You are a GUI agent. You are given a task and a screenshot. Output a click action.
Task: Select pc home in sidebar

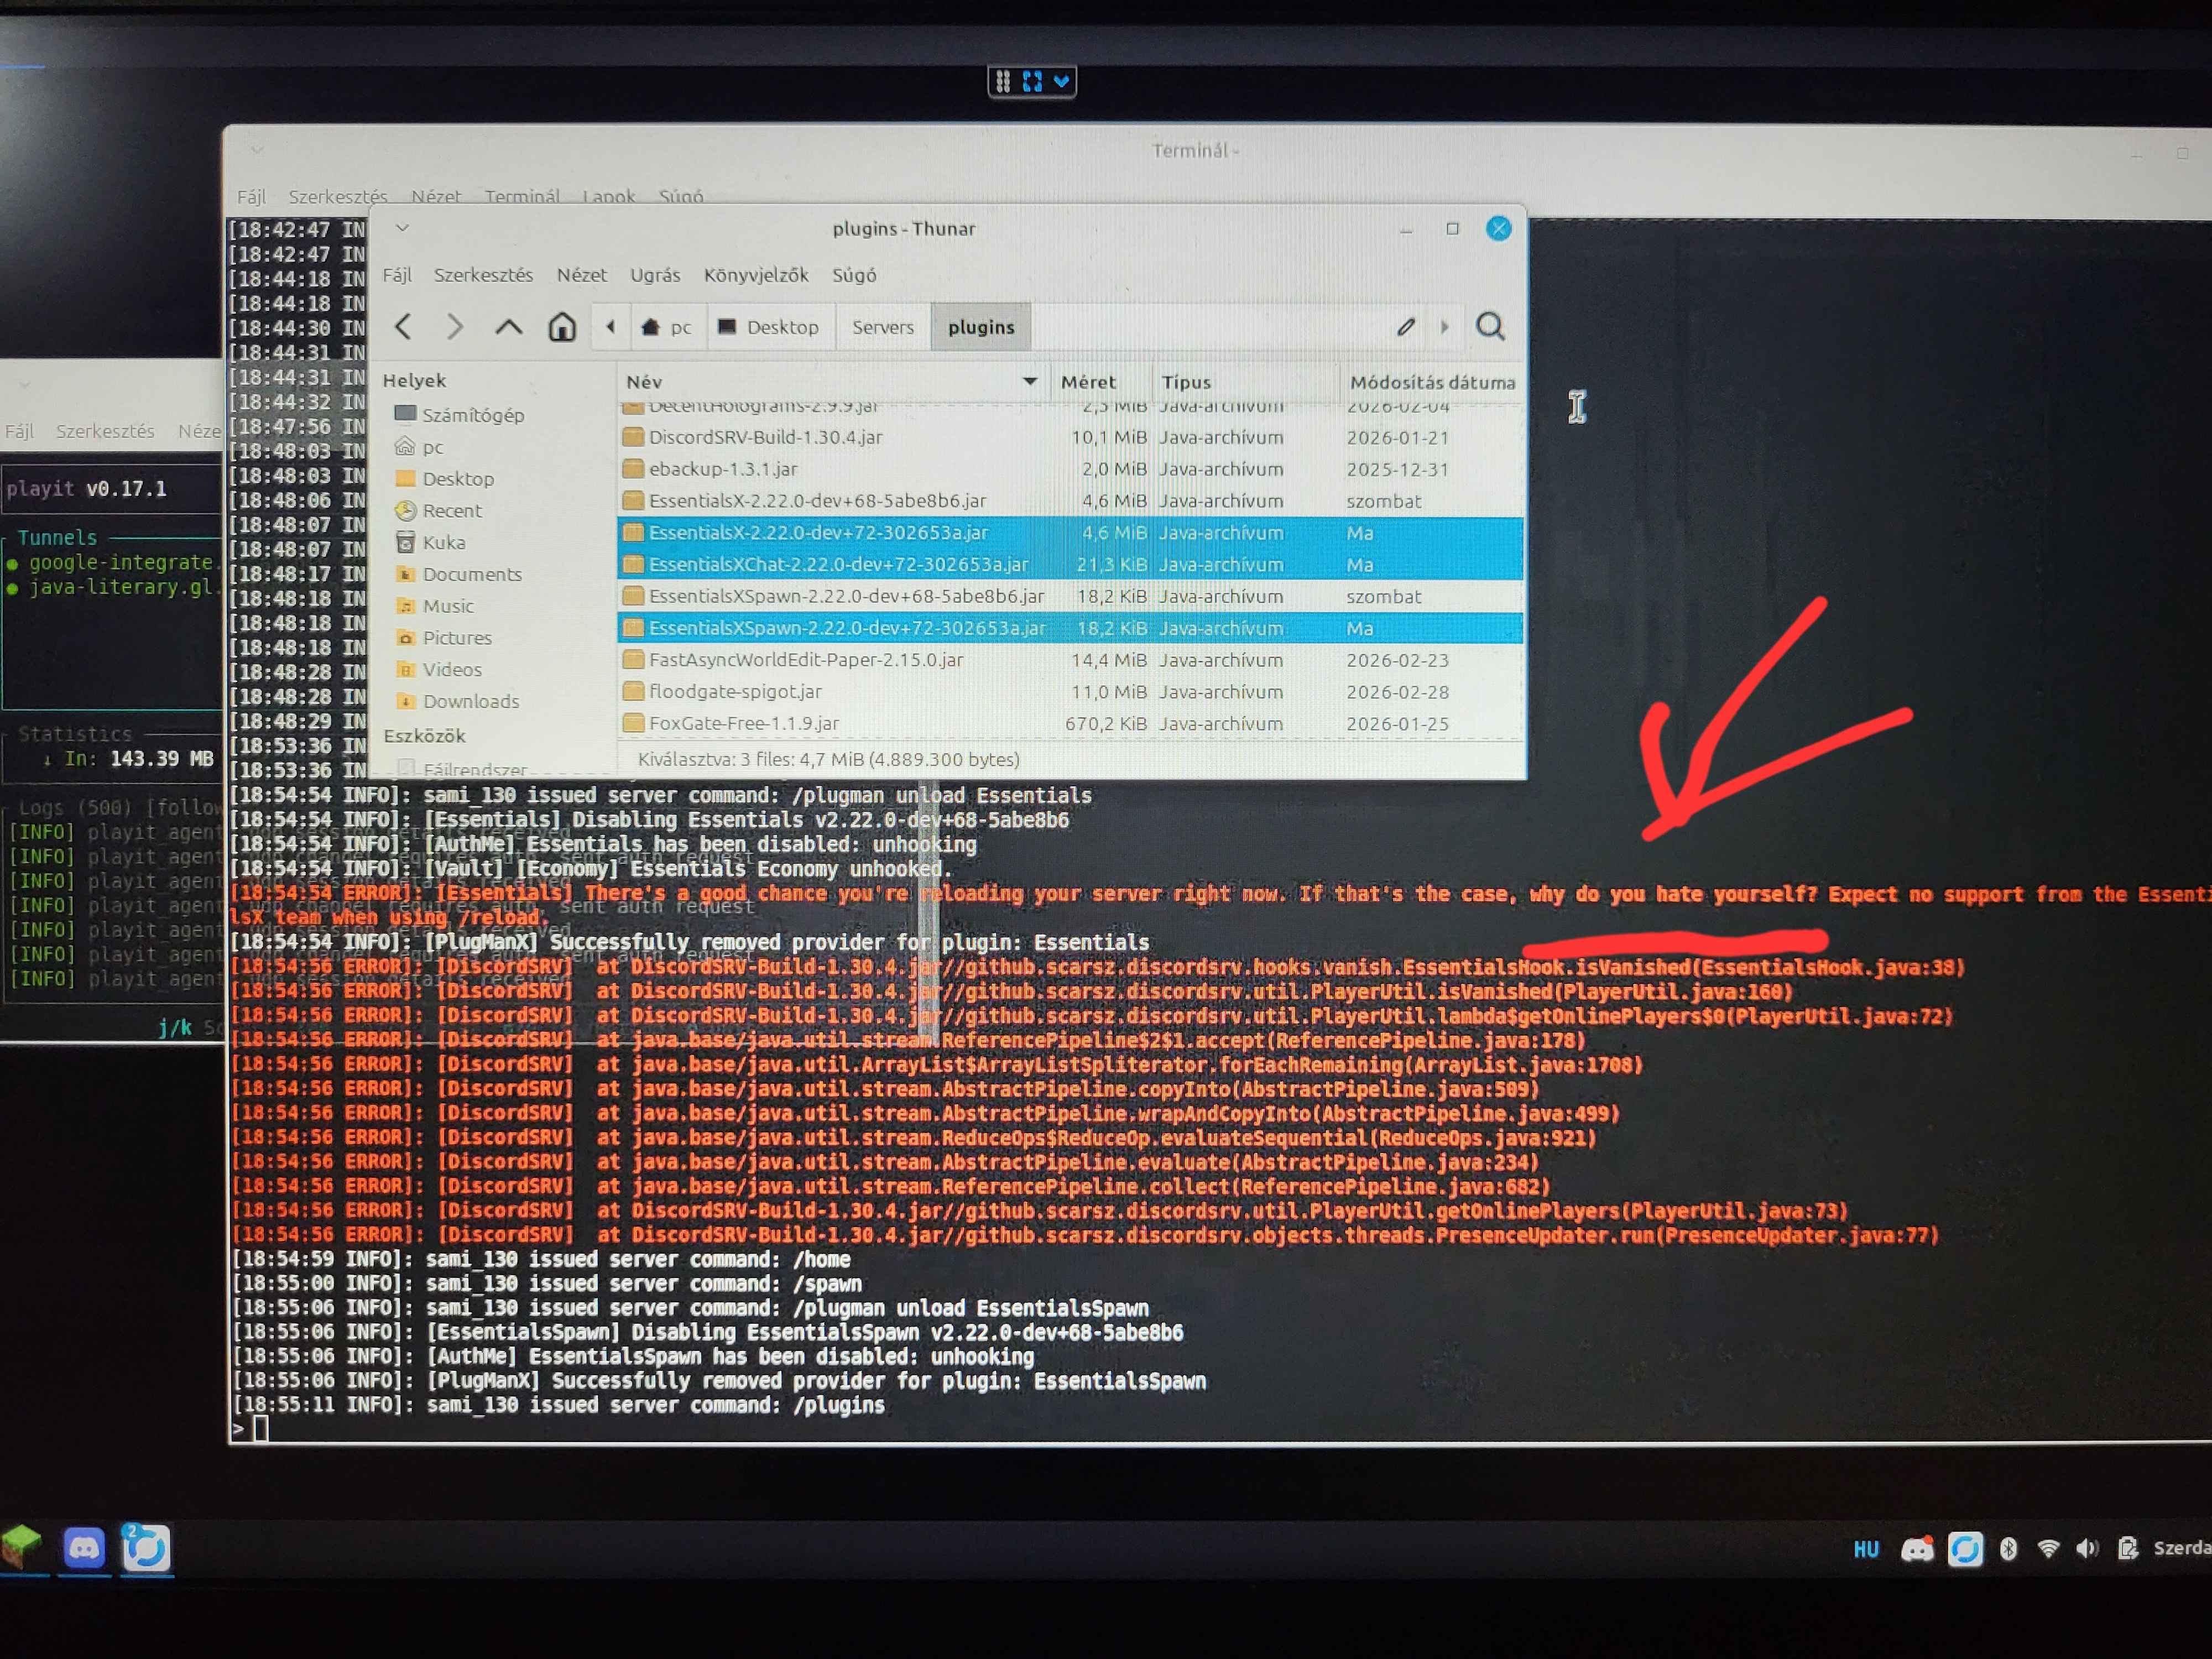pos(419,447)
